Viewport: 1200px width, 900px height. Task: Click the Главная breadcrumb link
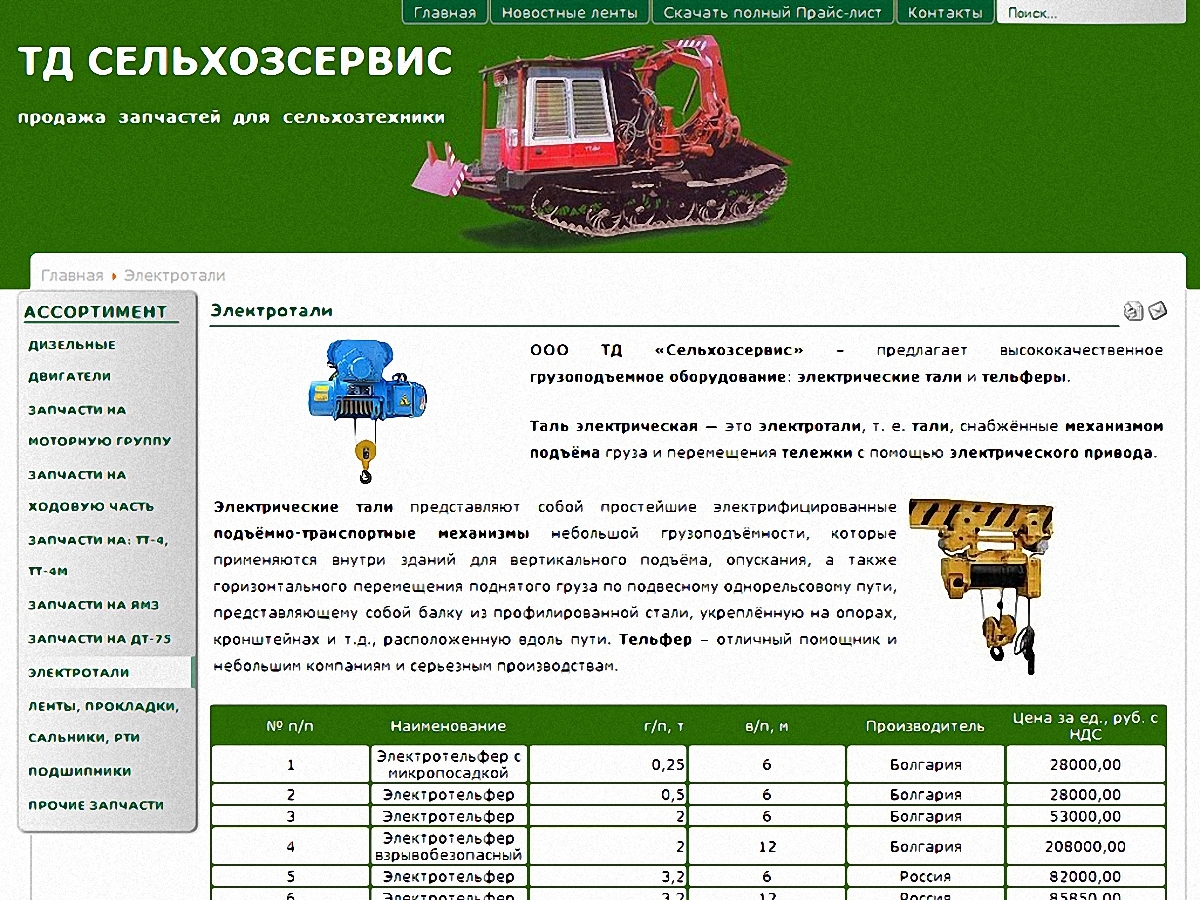click(72, 275)
